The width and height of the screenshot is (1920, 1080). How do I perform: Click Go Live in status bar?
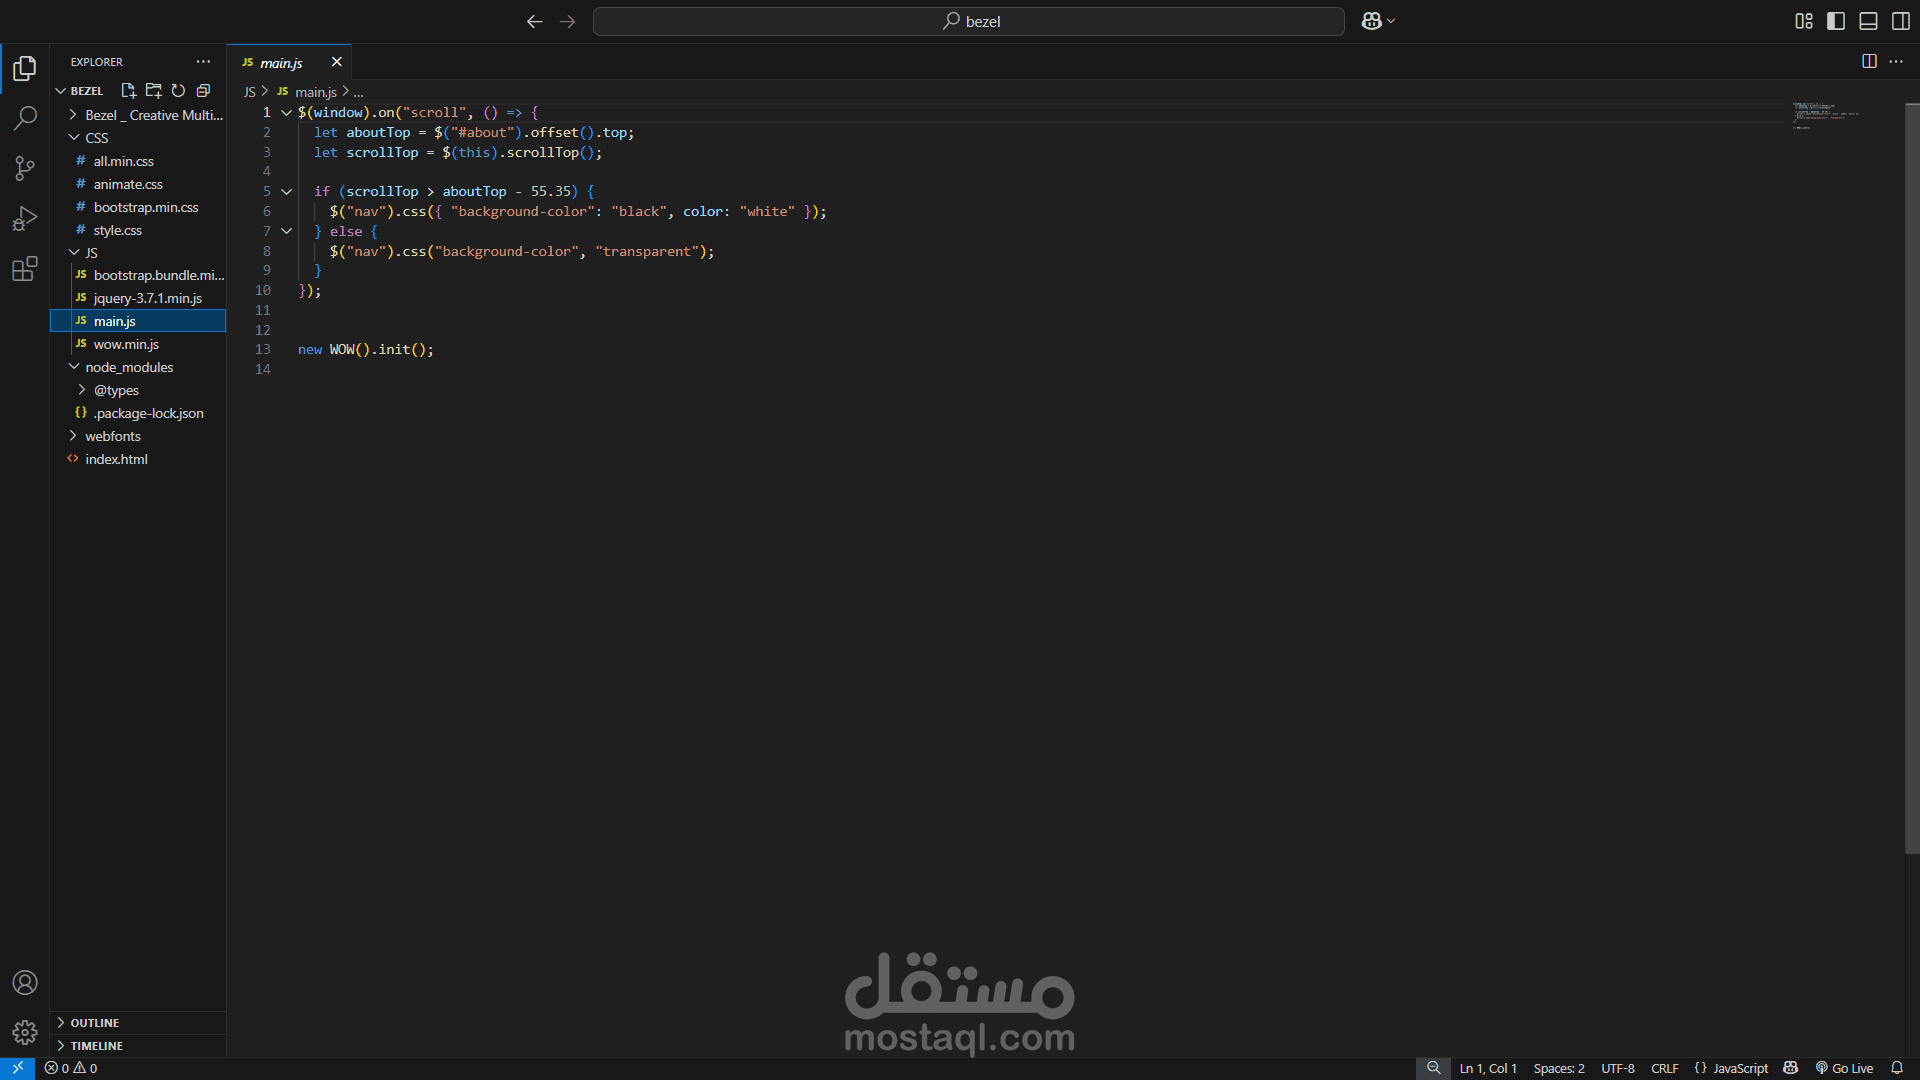[1844, 1068]
